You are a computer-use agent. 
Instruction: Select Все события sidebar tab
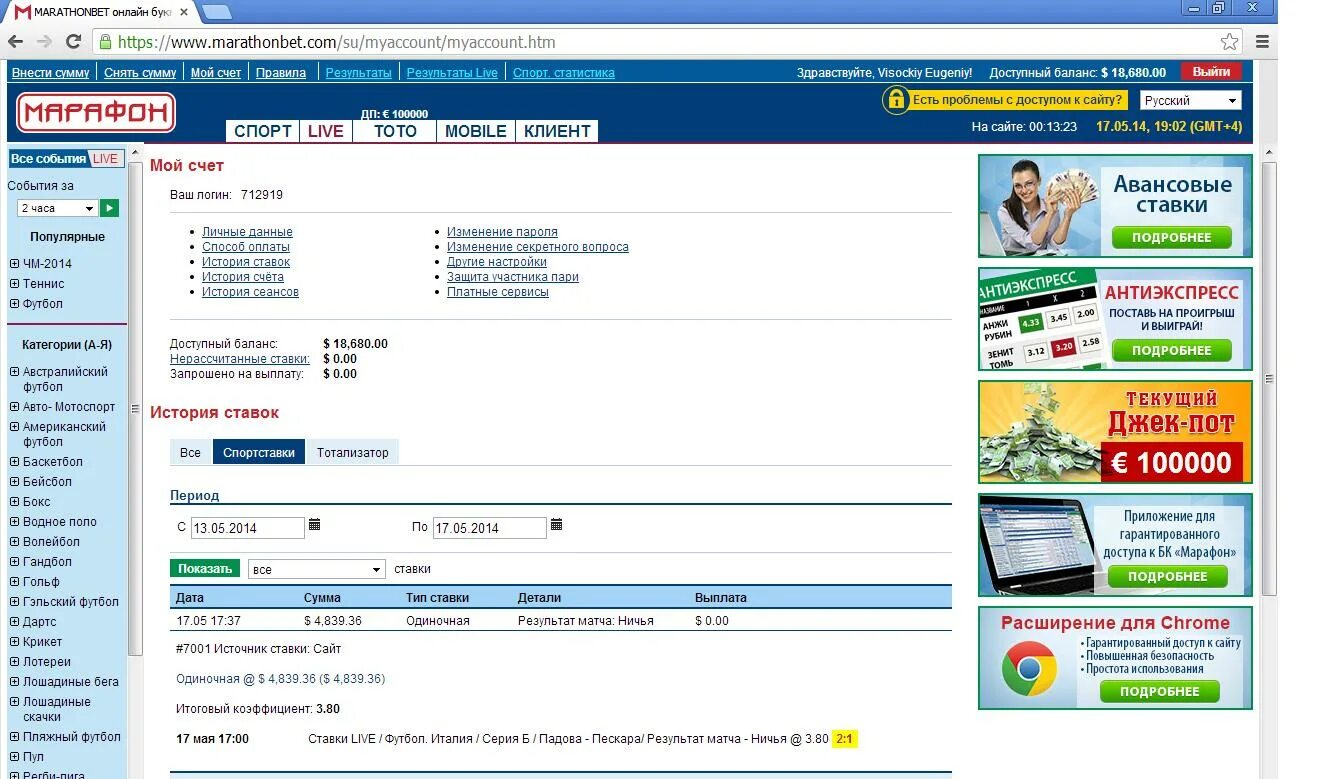[48, 158]
